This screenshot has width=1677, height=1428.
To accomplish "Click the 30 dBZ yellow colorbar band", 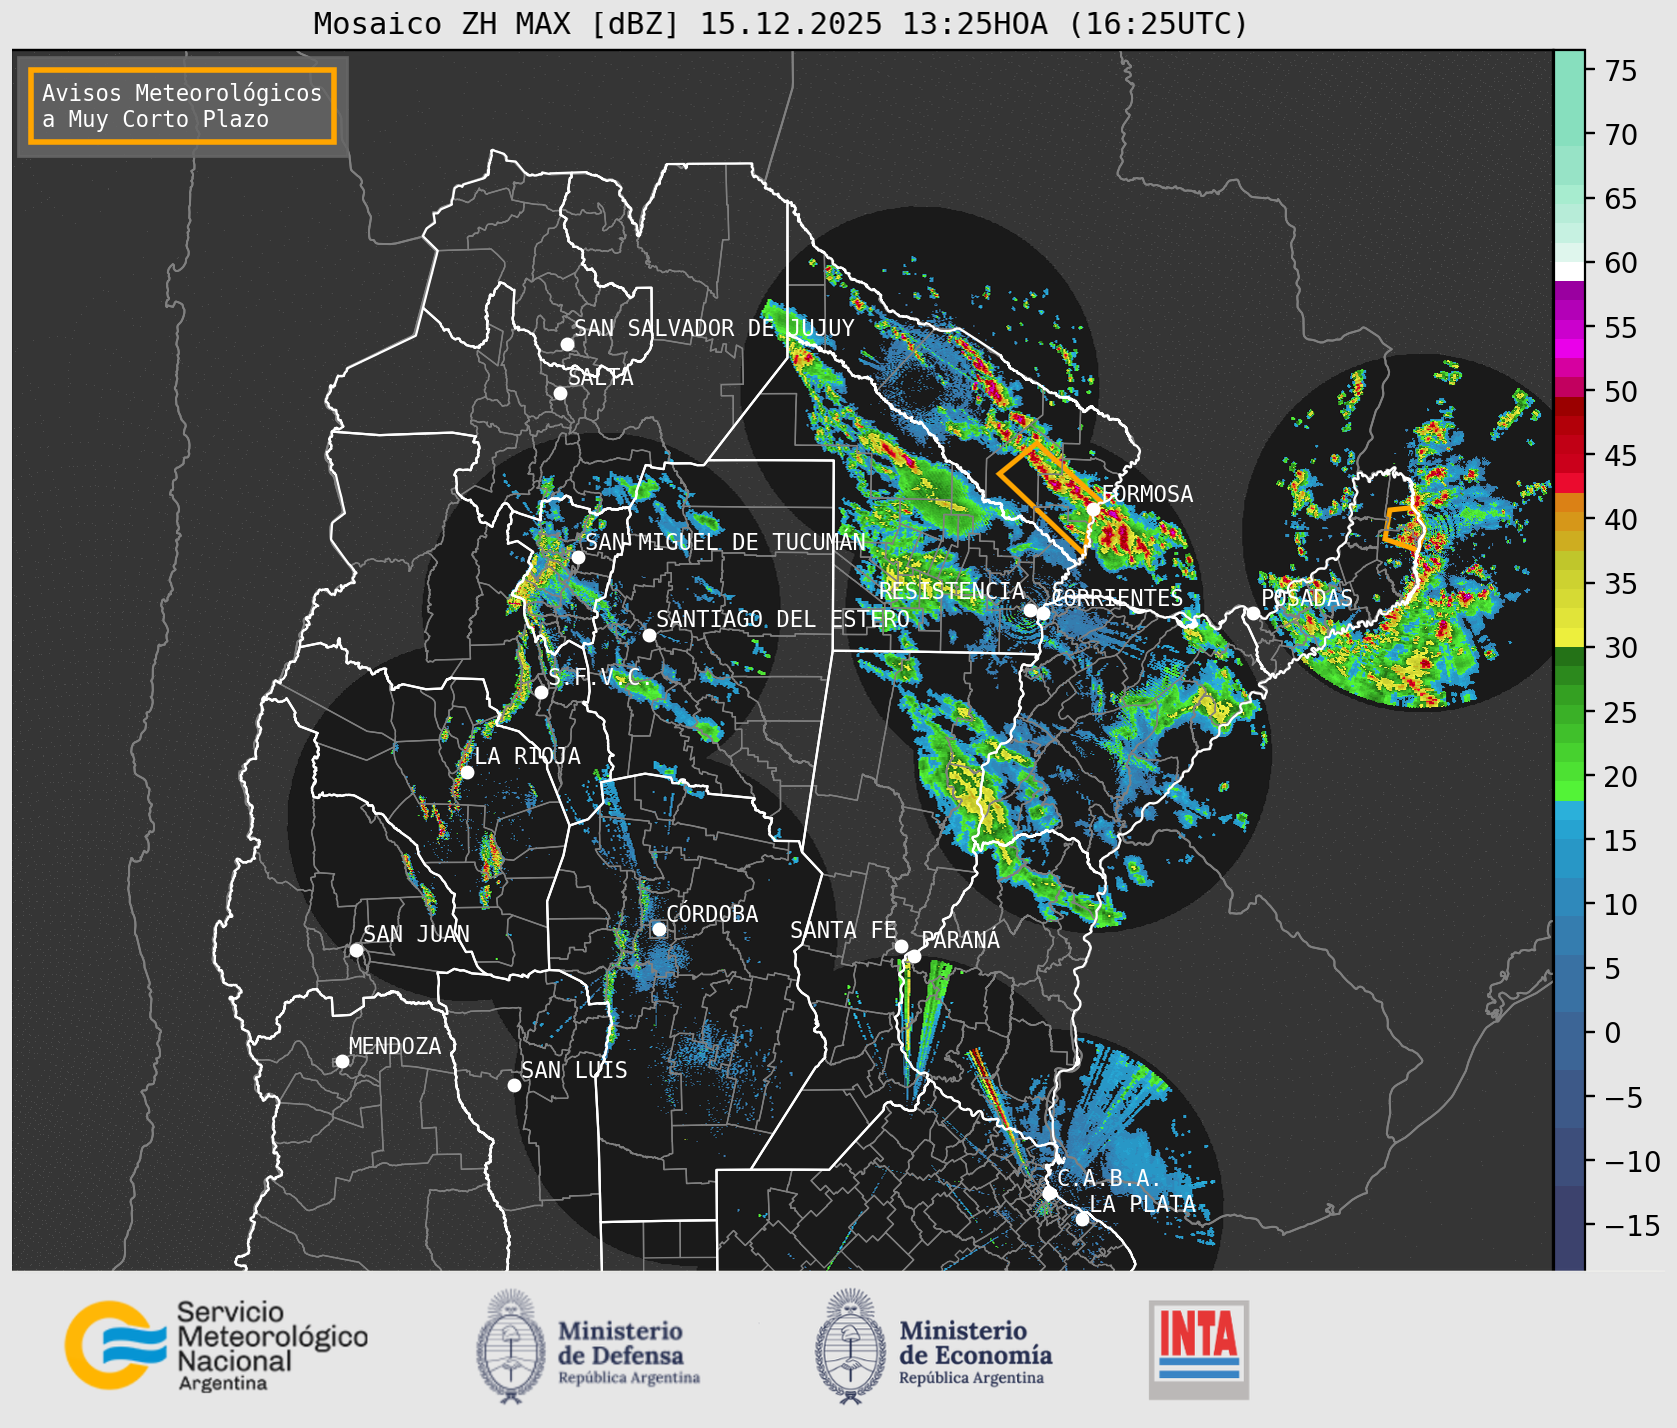I will click(1569, 637).
